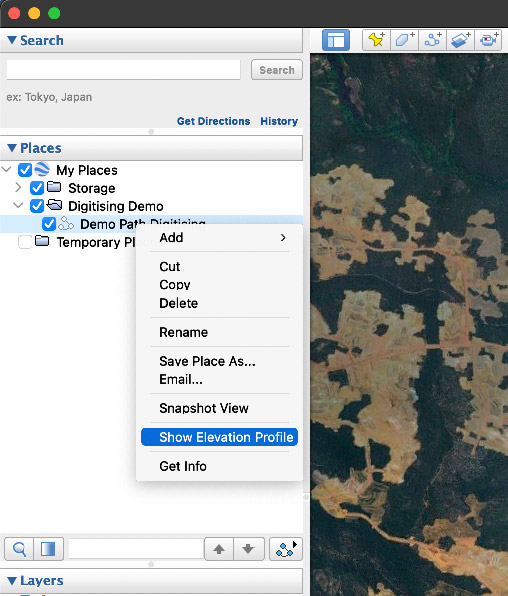Move selected place up with arrow
Screen dimensions: 508x596
point(219,549)
